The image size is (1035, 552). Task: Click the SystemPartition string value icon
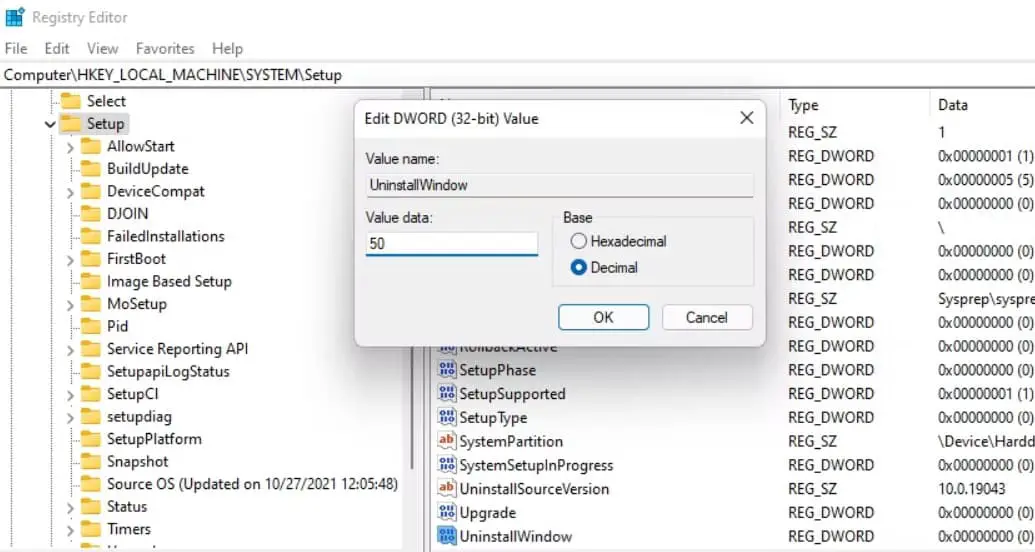click(447, 441)
